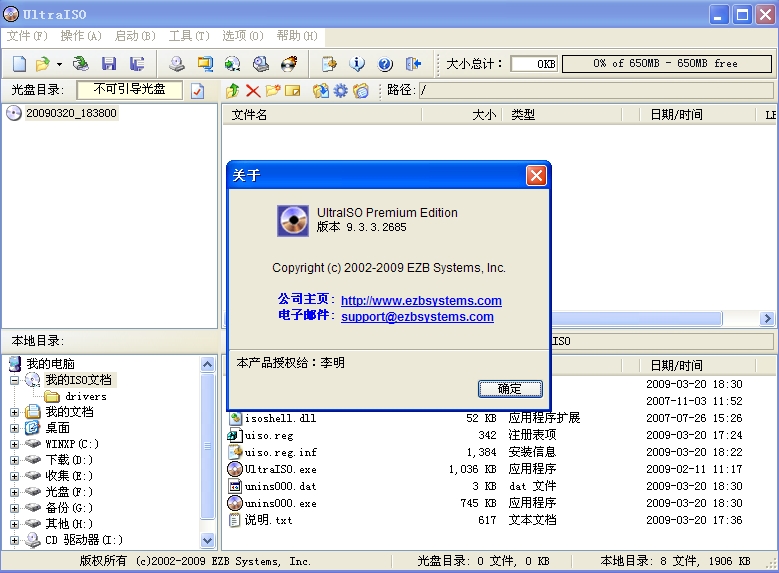Screen dimensions: 779x573
Task: Click the New Folder icon with star
Action: click(x=273, y=90)
